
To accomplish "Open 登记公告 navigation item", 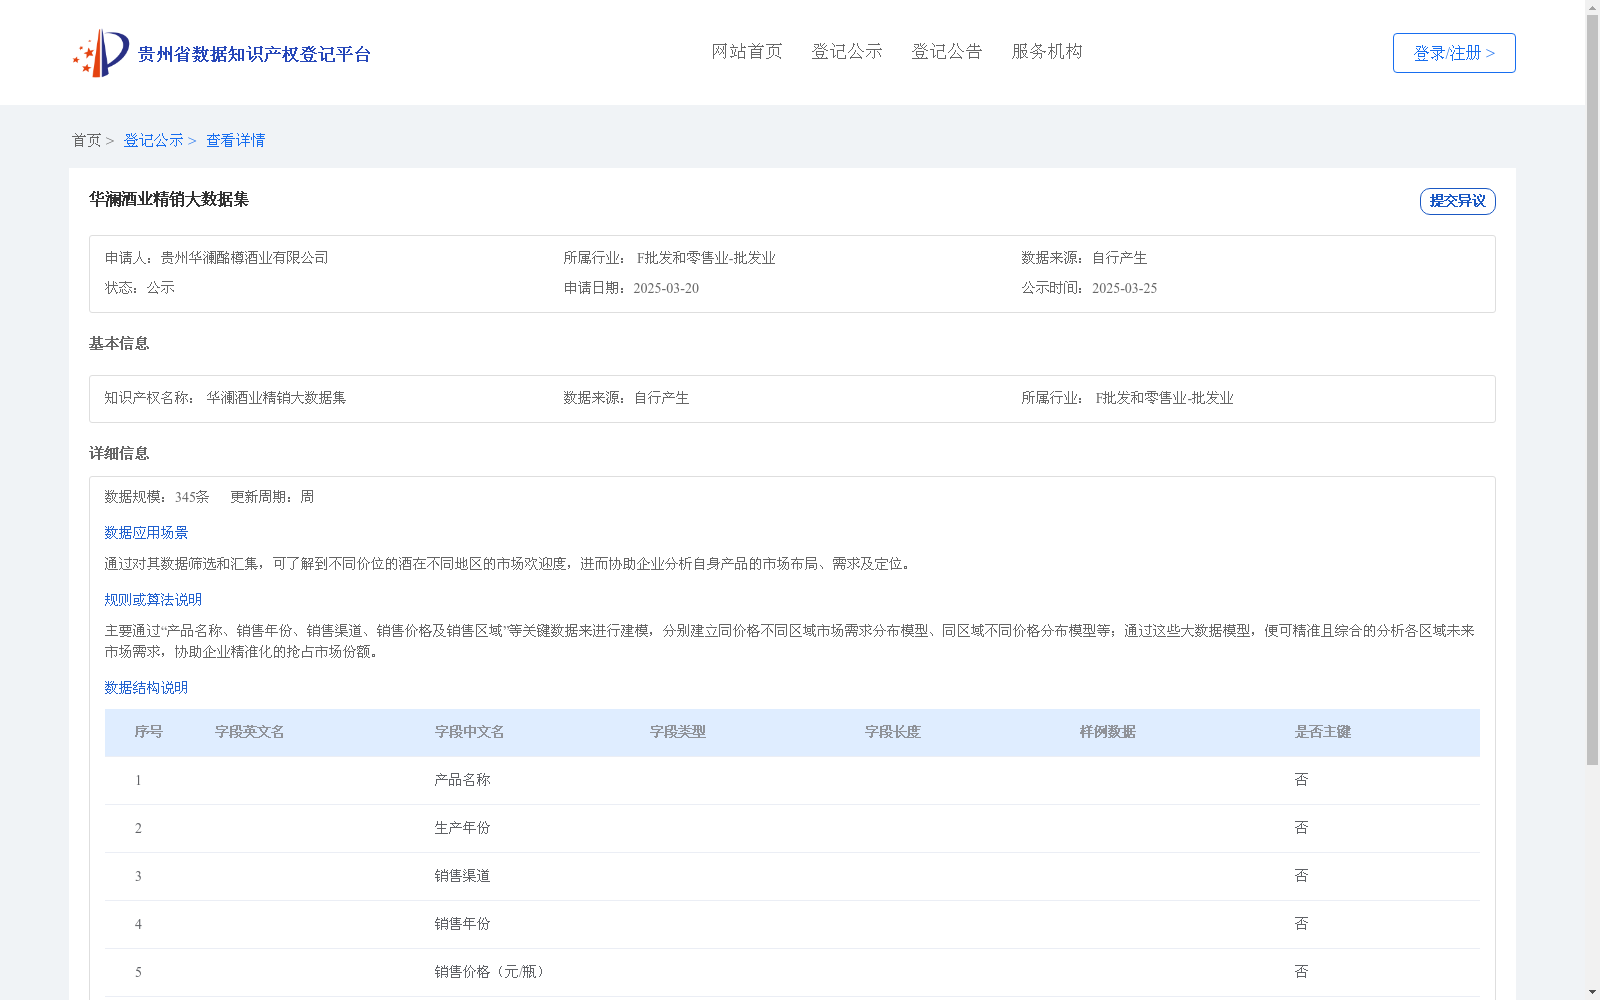I will (947, 51).
